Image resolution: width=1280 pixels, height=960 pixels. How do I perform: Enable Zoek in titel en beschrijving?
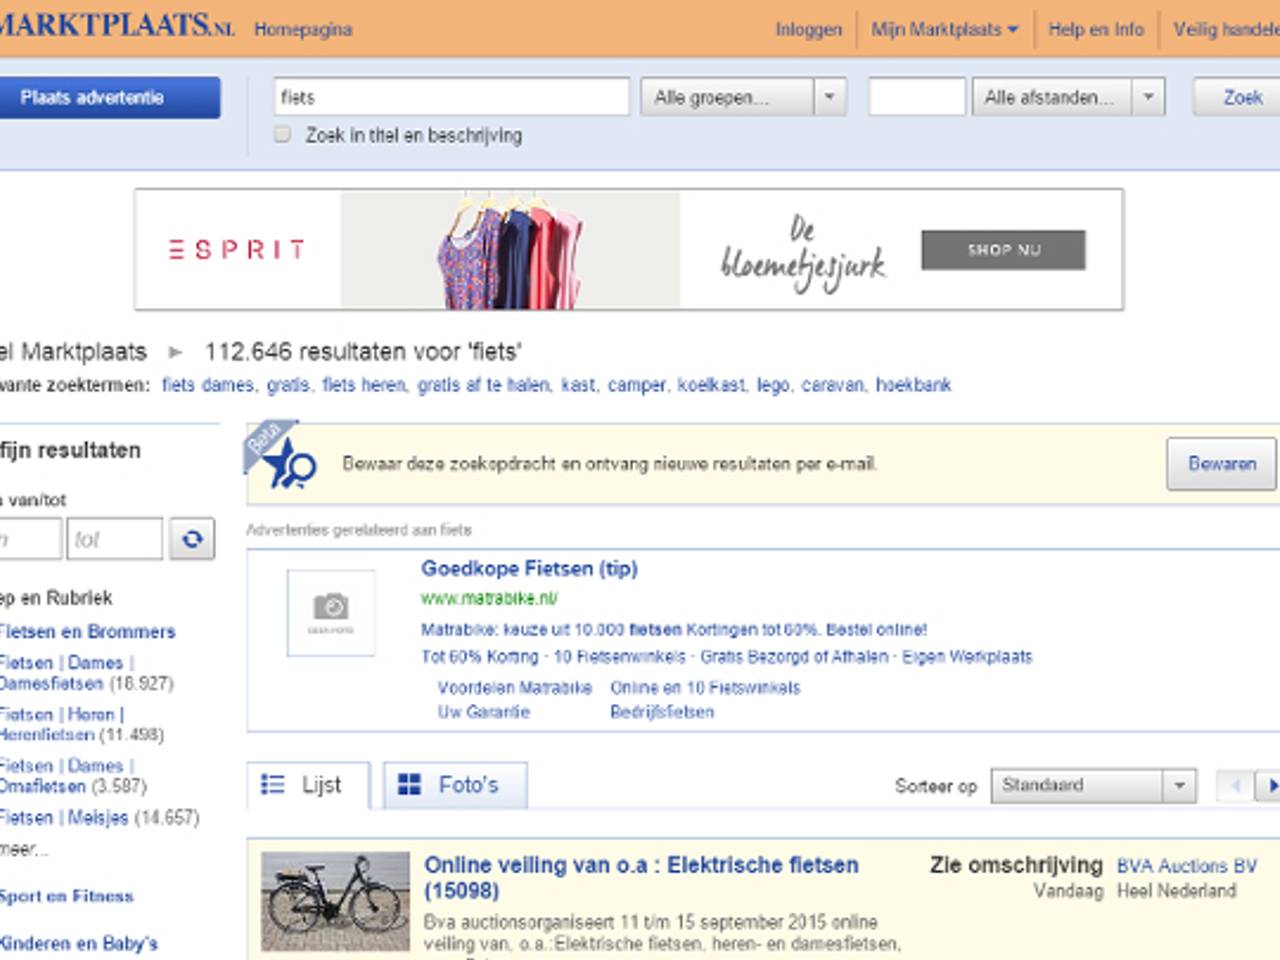point(281,133)
